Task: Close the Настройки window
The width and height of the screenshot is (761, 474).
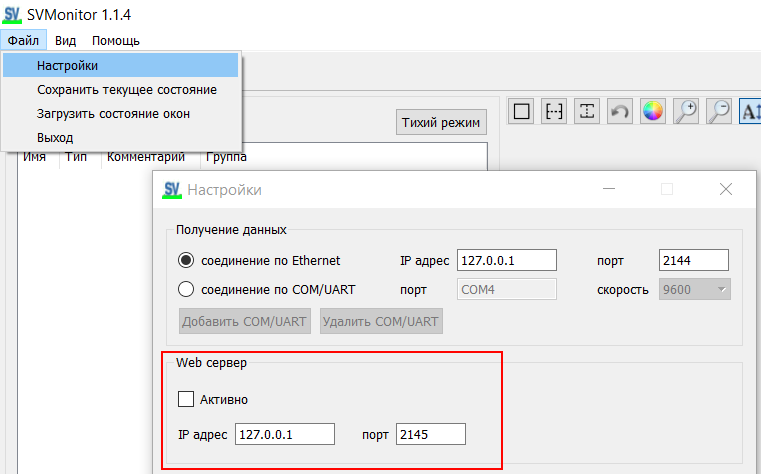Action: (726, 189)
